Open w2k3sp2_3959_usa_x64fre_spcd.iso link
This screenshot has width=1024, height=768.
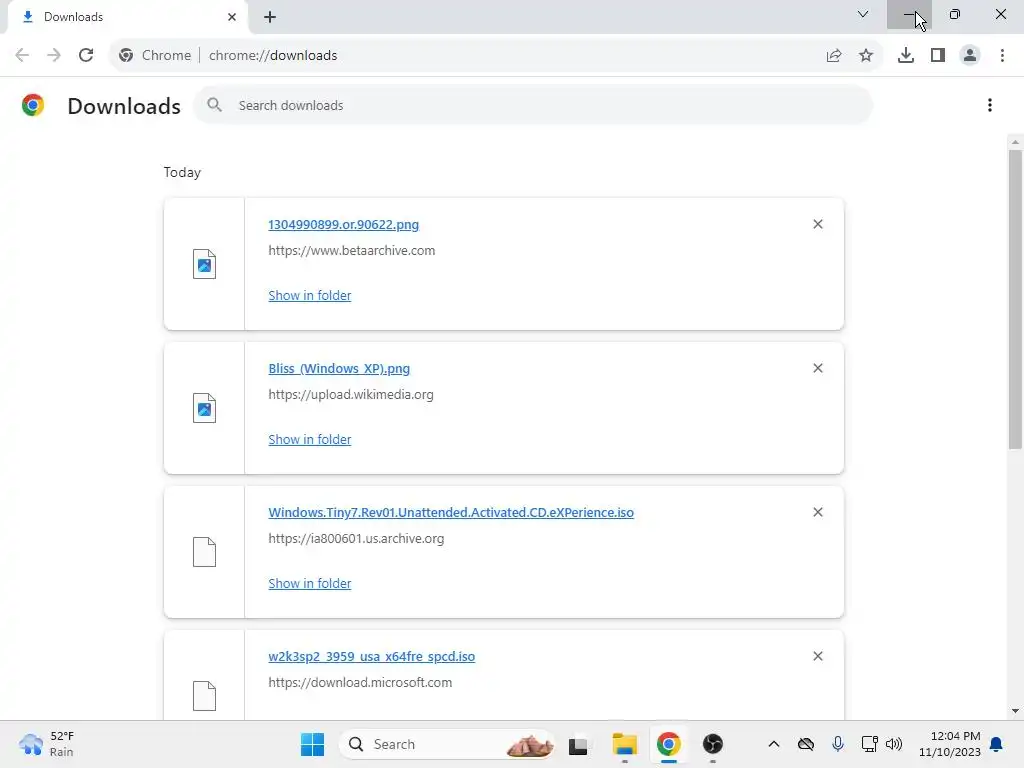click(x=372, y=656)
